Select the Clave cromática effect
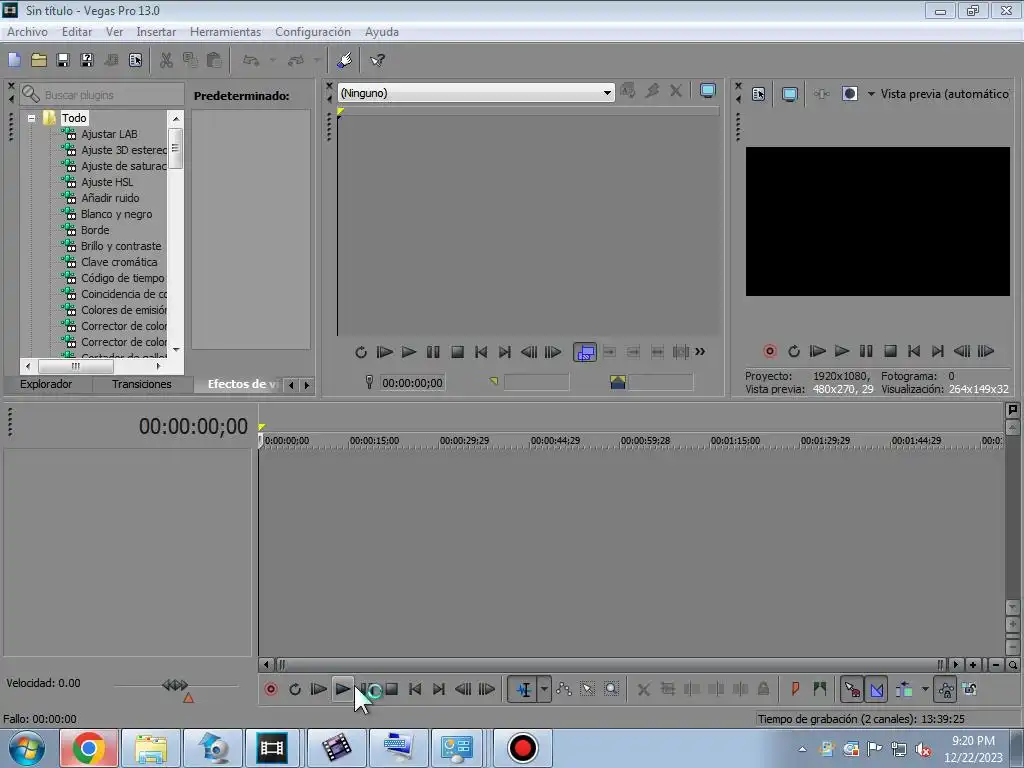1024x768 pixels. click(x=119, y=262)
